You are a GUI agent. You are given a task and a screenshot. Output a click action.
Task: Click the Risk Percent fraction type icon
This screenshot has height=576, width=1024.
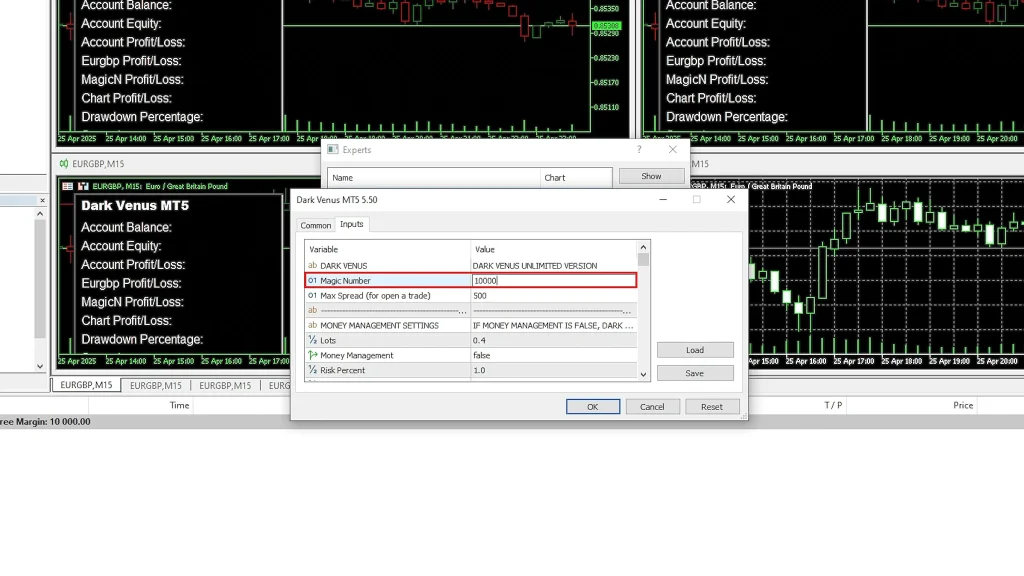[312, 370]
